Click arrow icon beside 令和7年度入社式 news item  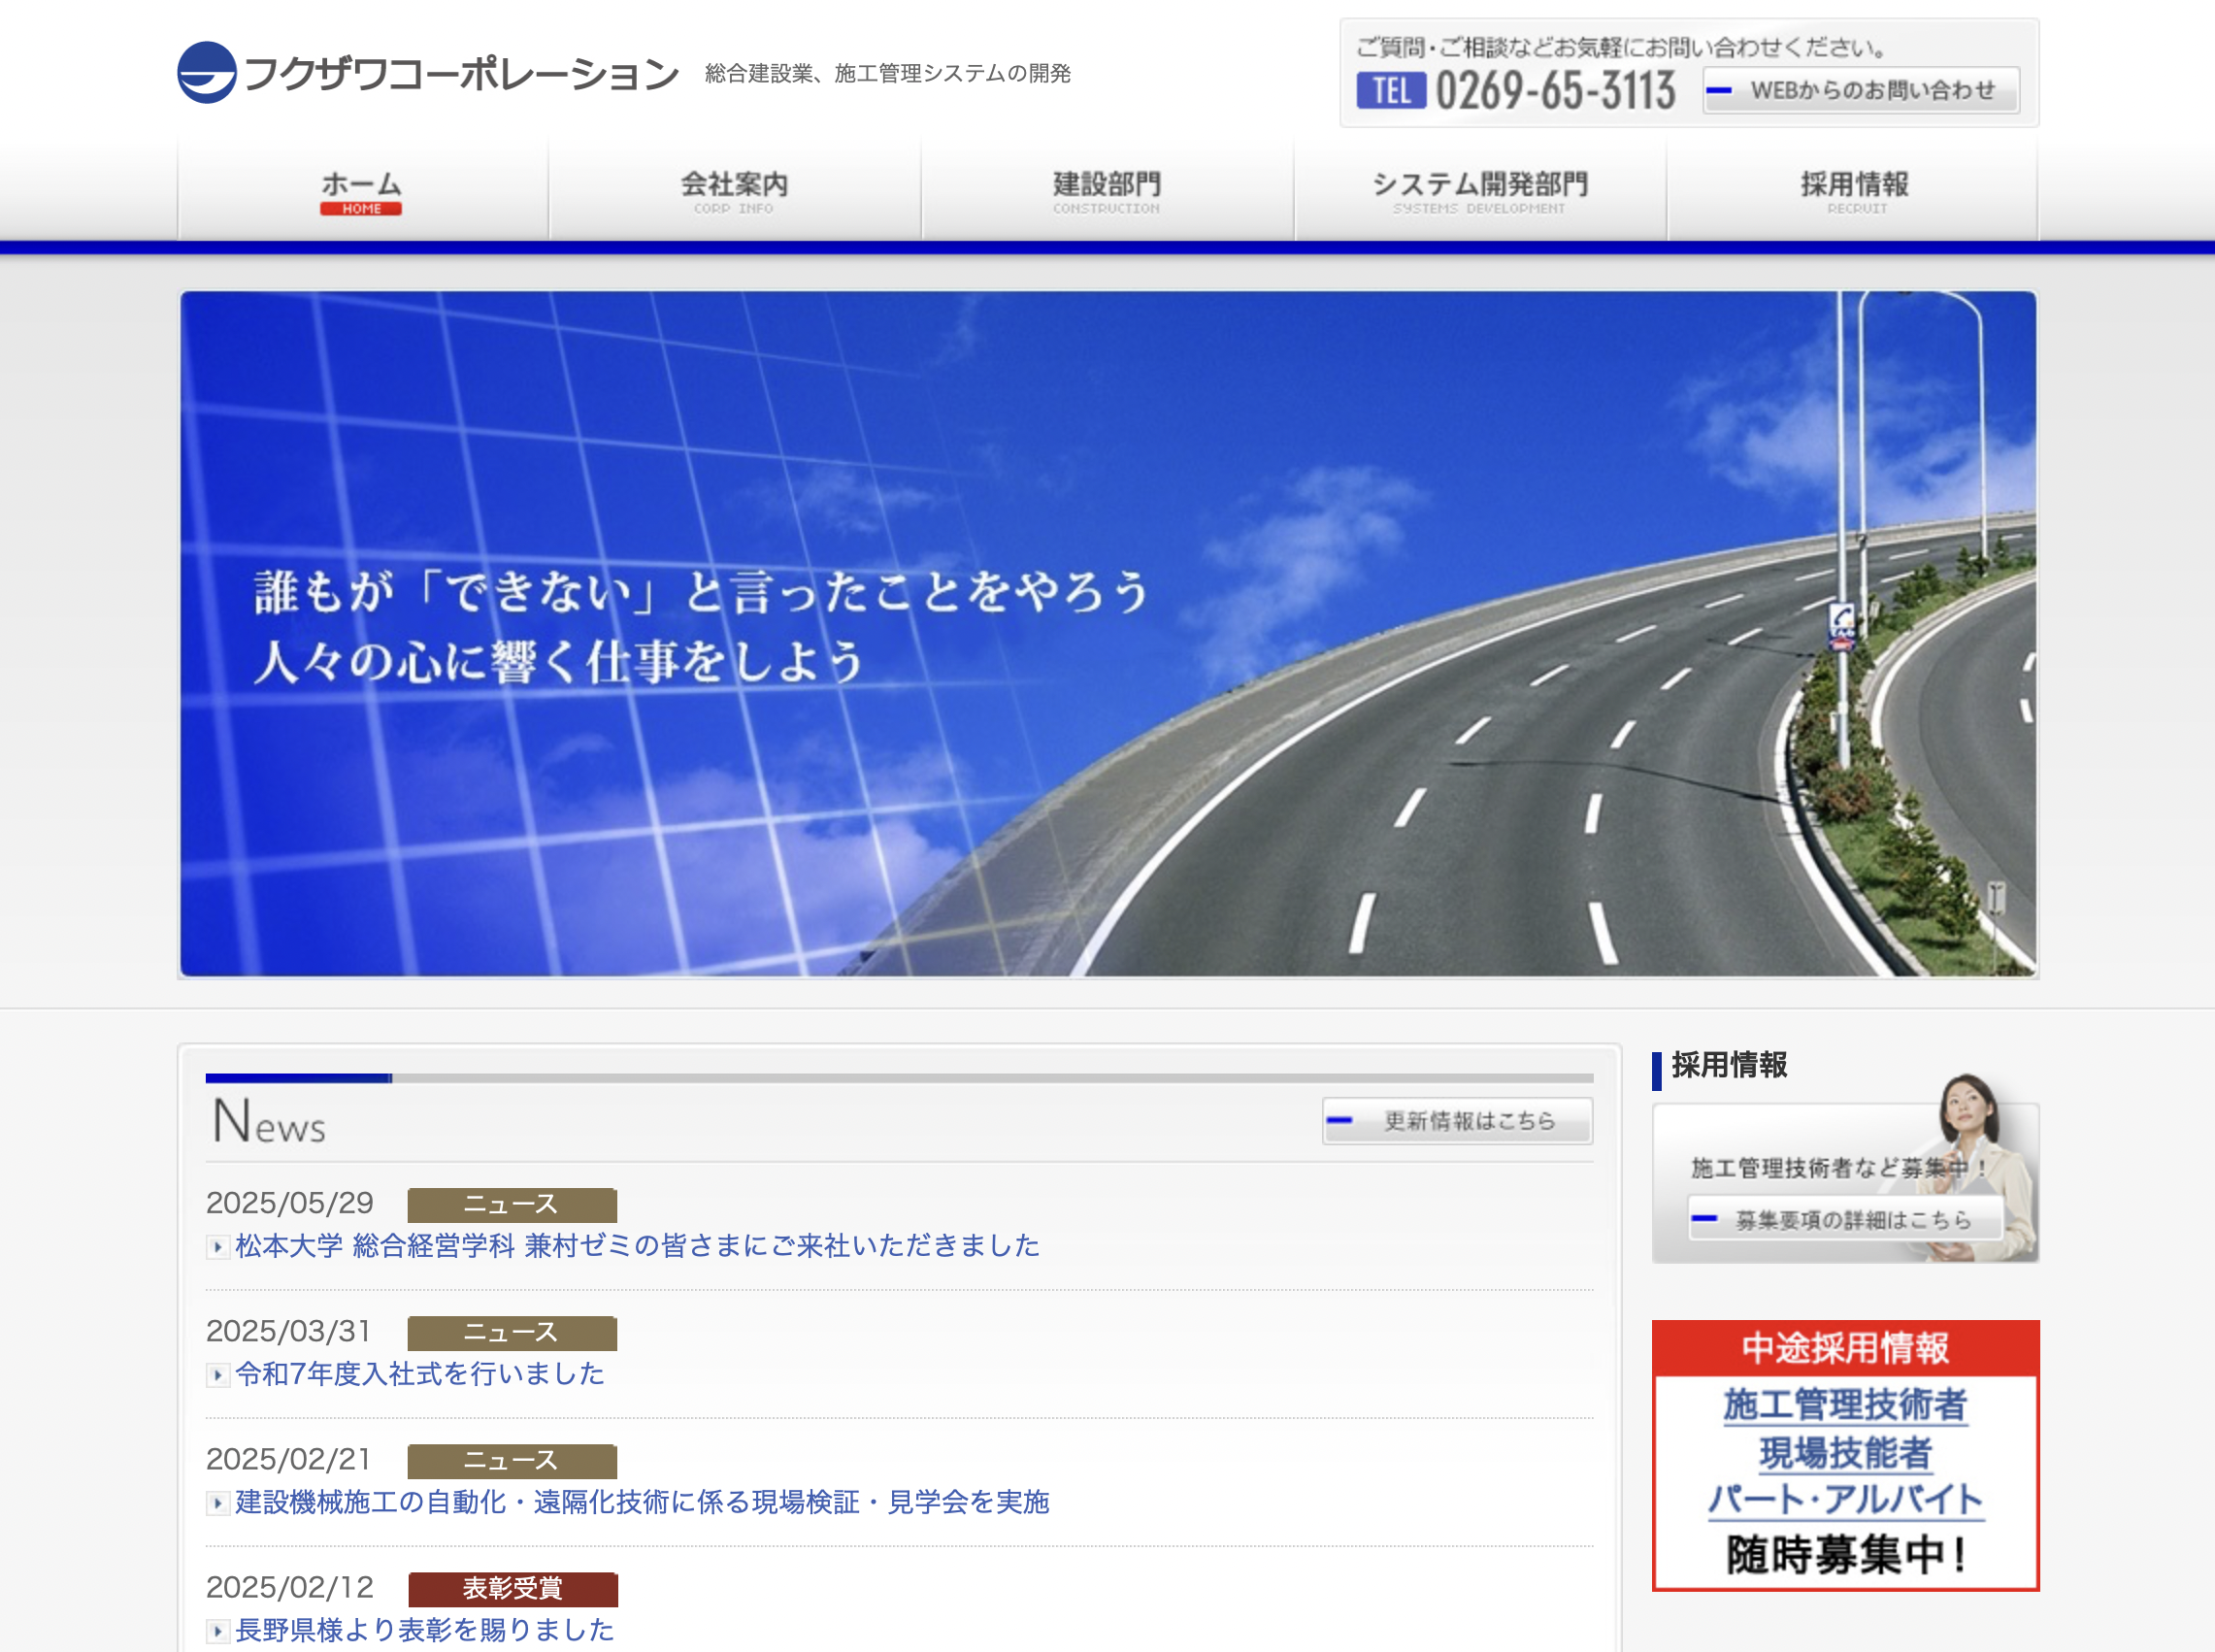pyautogui.click(x=217, y=1375)
